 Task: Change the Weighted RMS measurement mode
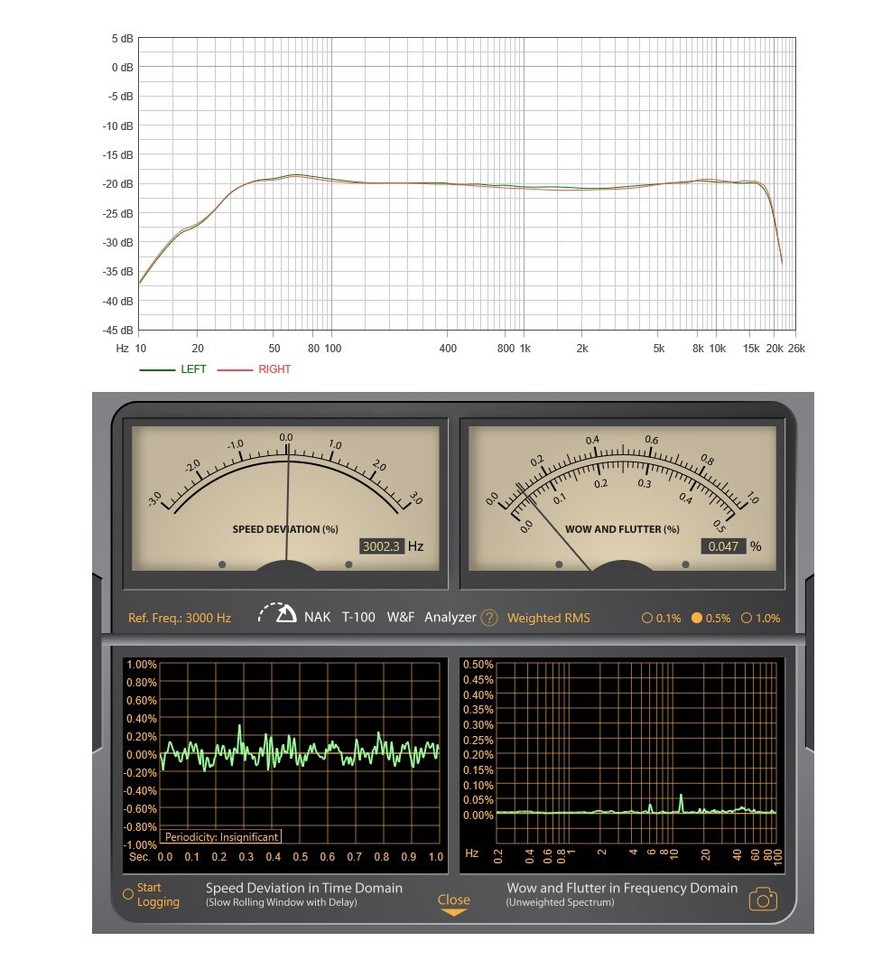[548, 618]
